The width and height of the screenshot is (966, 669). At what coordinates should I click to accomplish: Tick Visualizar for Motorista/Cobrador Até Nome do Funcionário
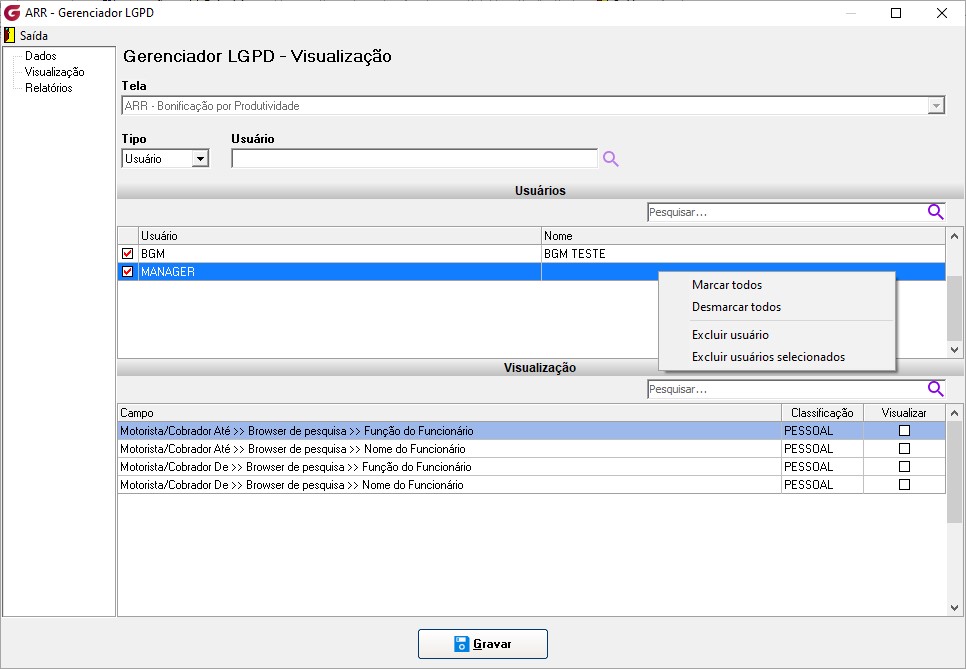[x=904, y=448]
